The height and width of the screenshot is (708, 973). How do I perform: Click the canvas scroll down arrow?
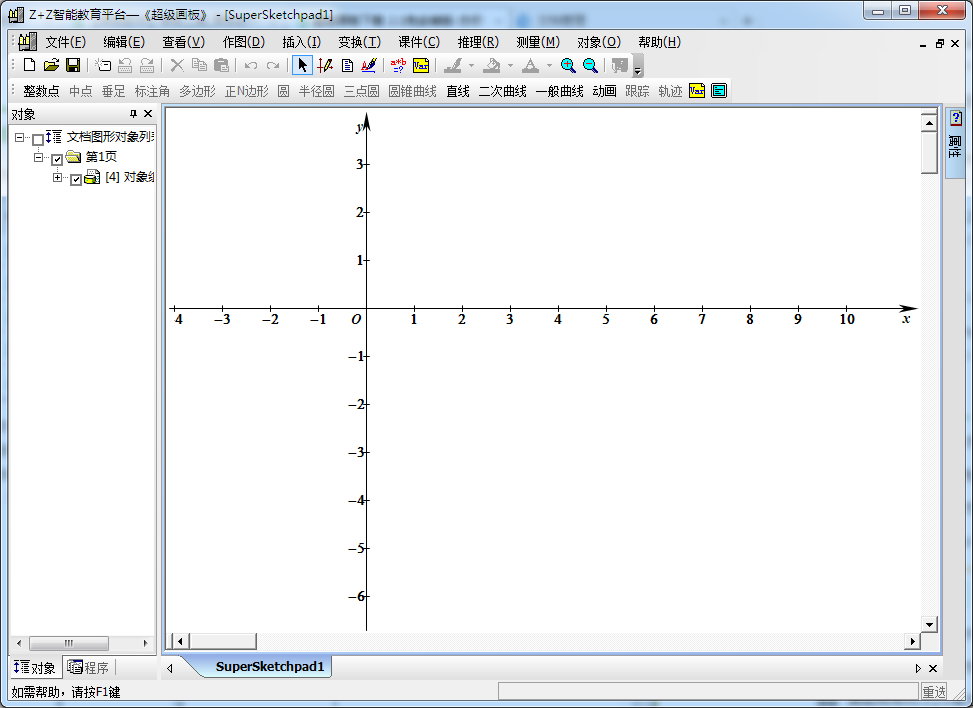[x=929, y=624]
